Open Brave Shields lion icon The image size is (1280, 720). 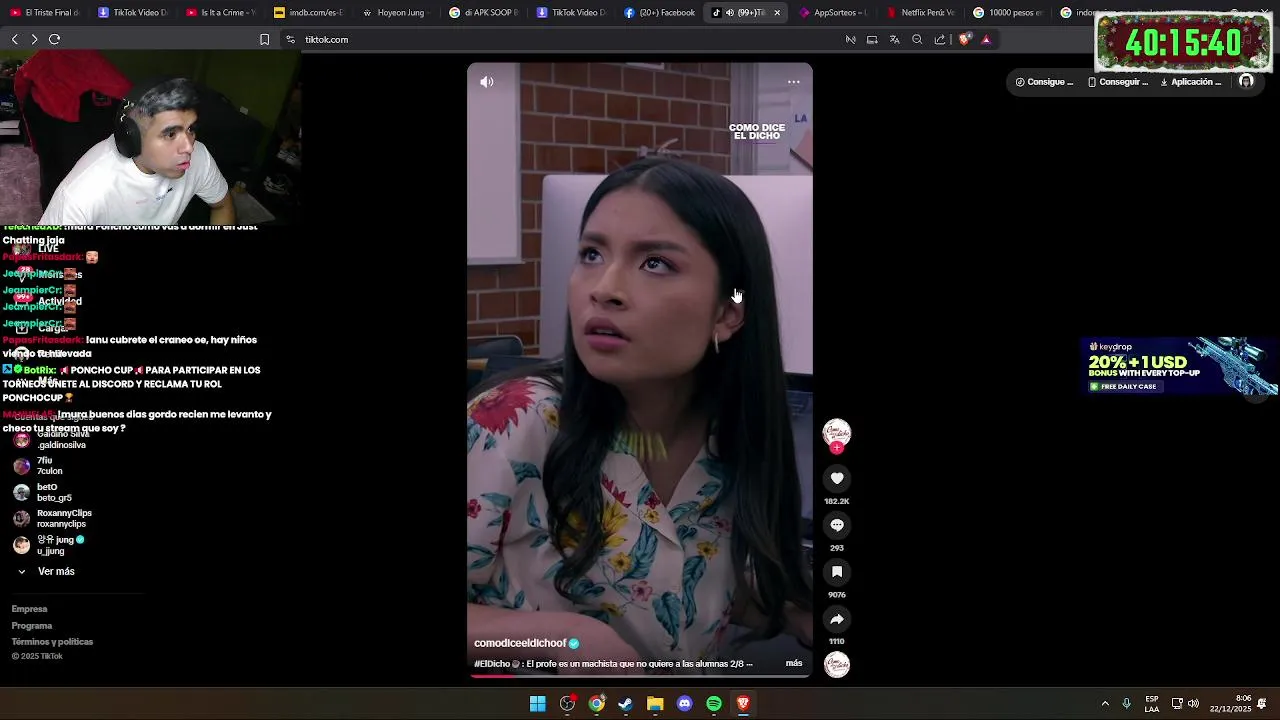click(x=964, y=40)
